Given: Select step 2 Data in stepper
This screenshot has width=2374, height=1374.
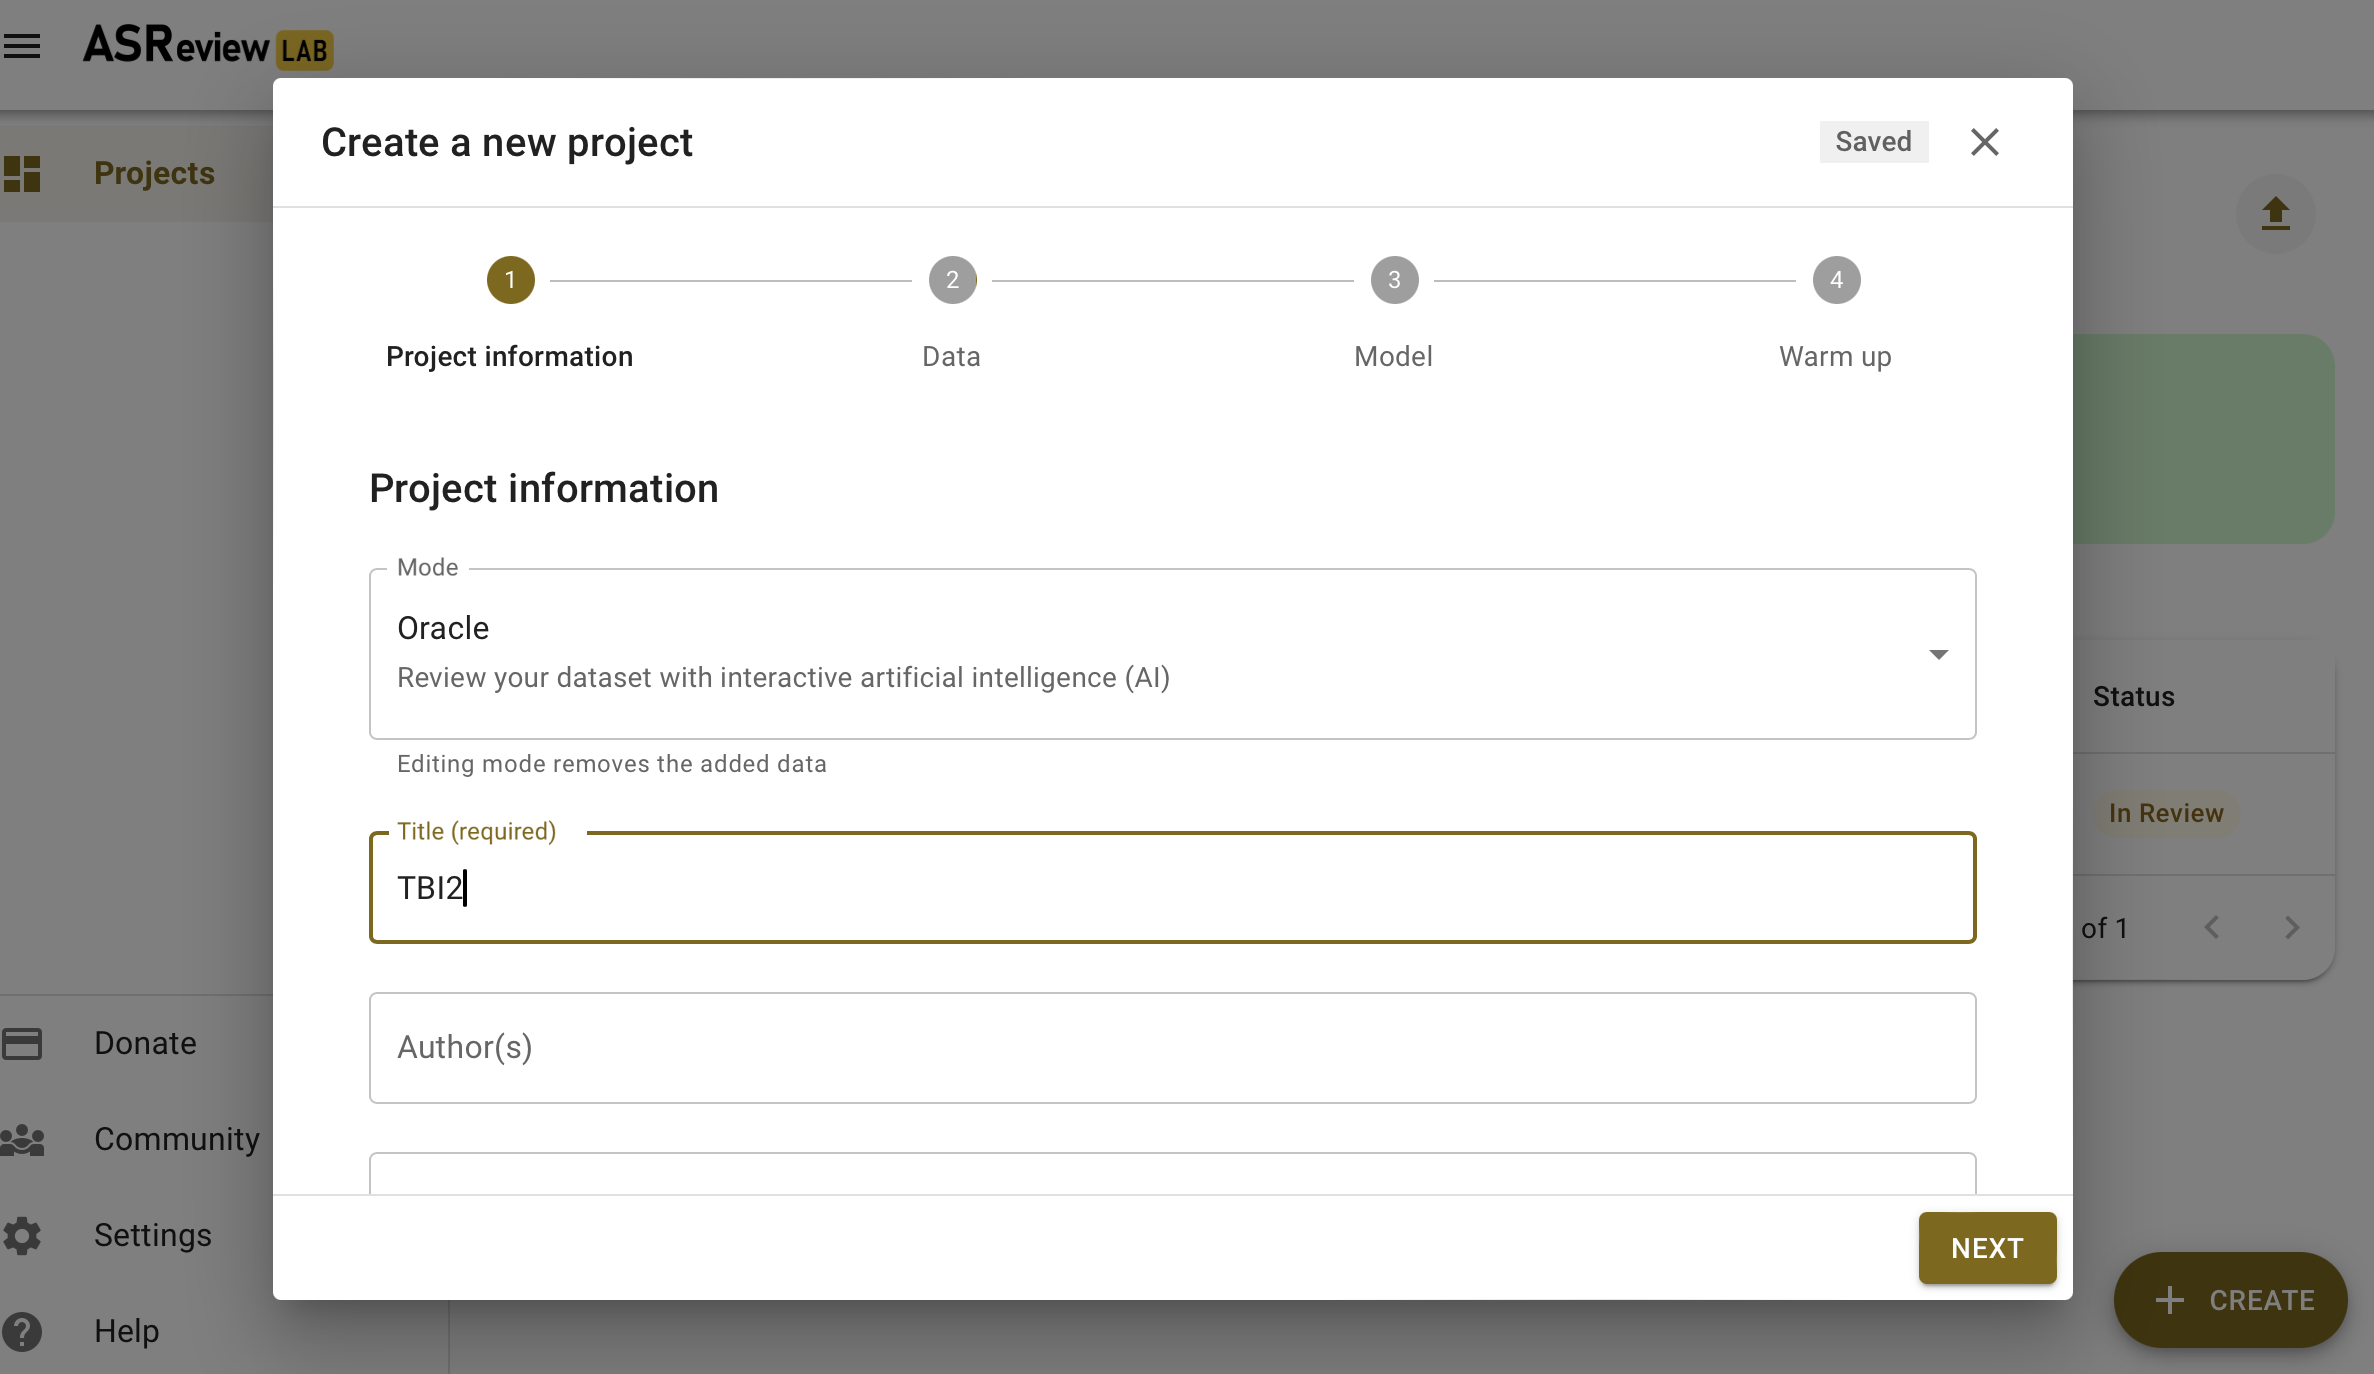Looking at the screenshot, I should click(952, 280).
